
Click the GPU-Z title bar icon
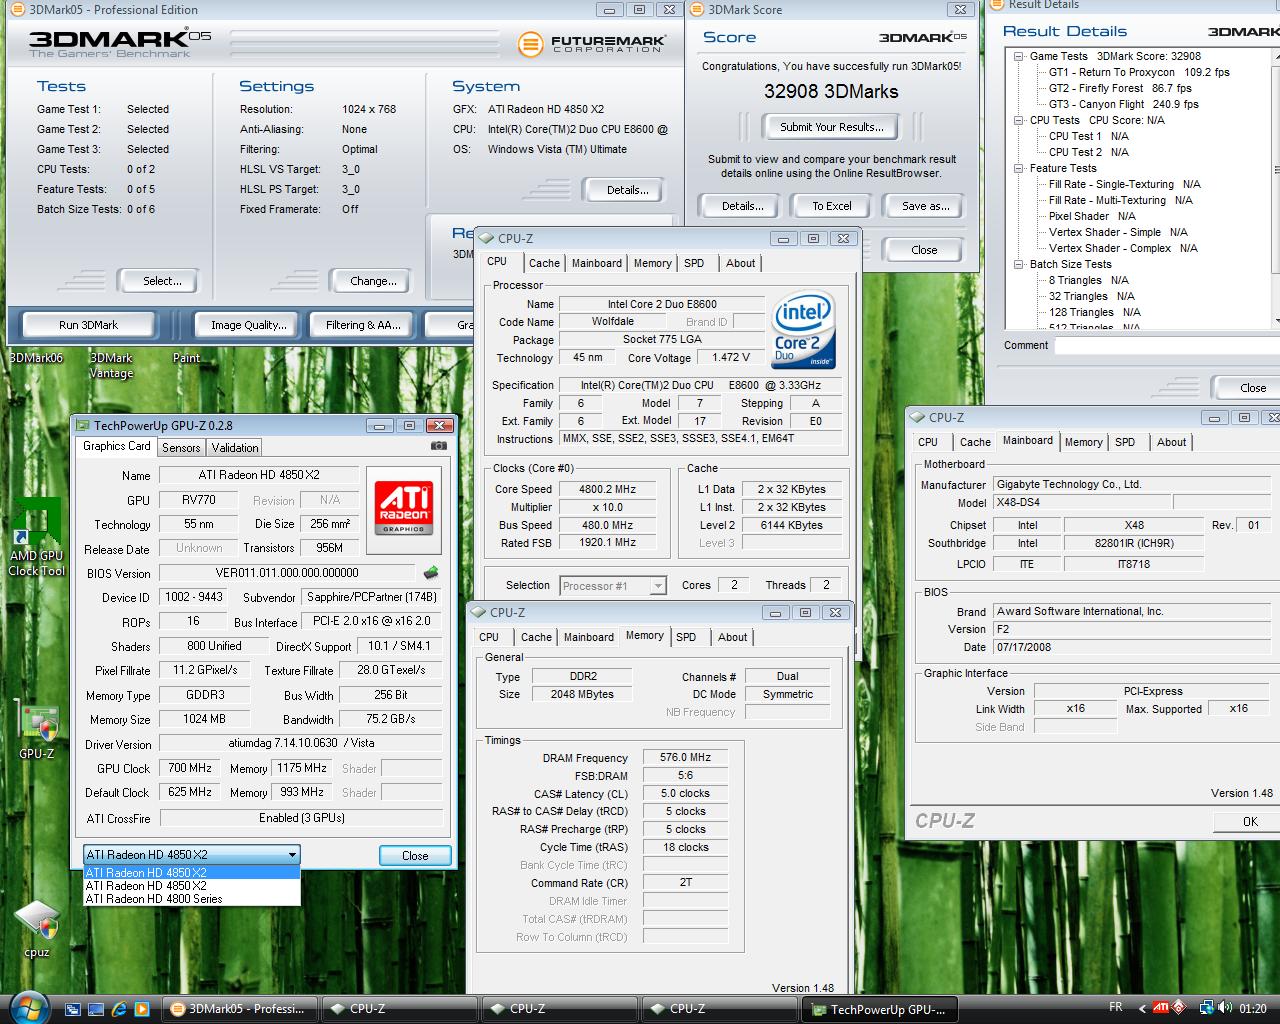coord(82,425)
